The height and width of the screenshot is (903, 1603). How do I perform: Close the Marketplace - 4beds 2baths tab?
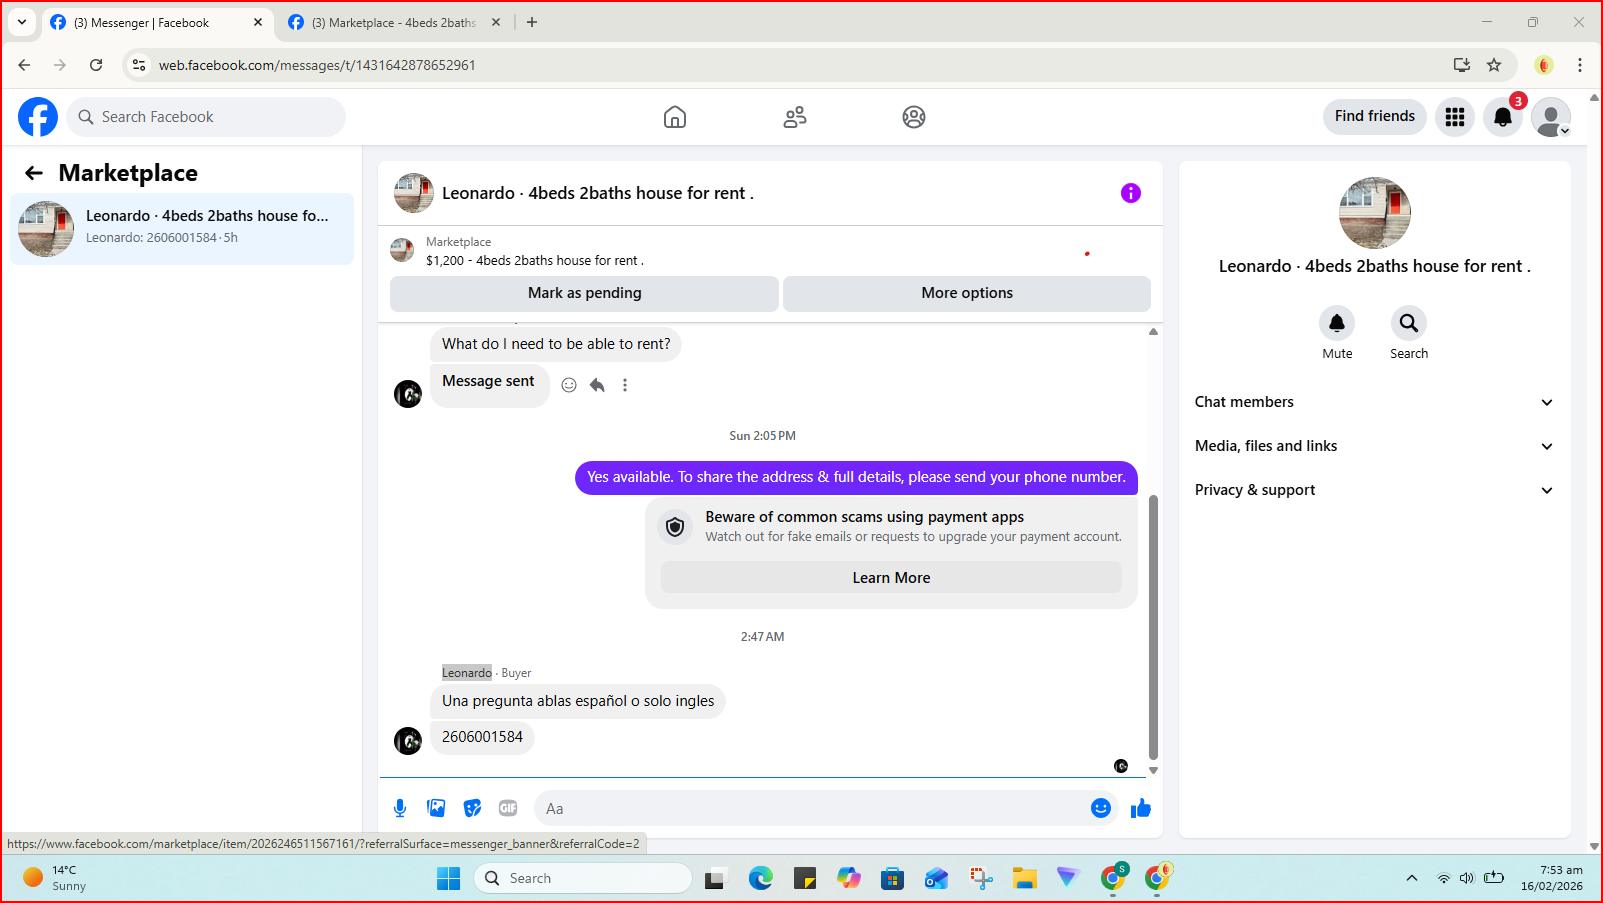coord(496,22)
